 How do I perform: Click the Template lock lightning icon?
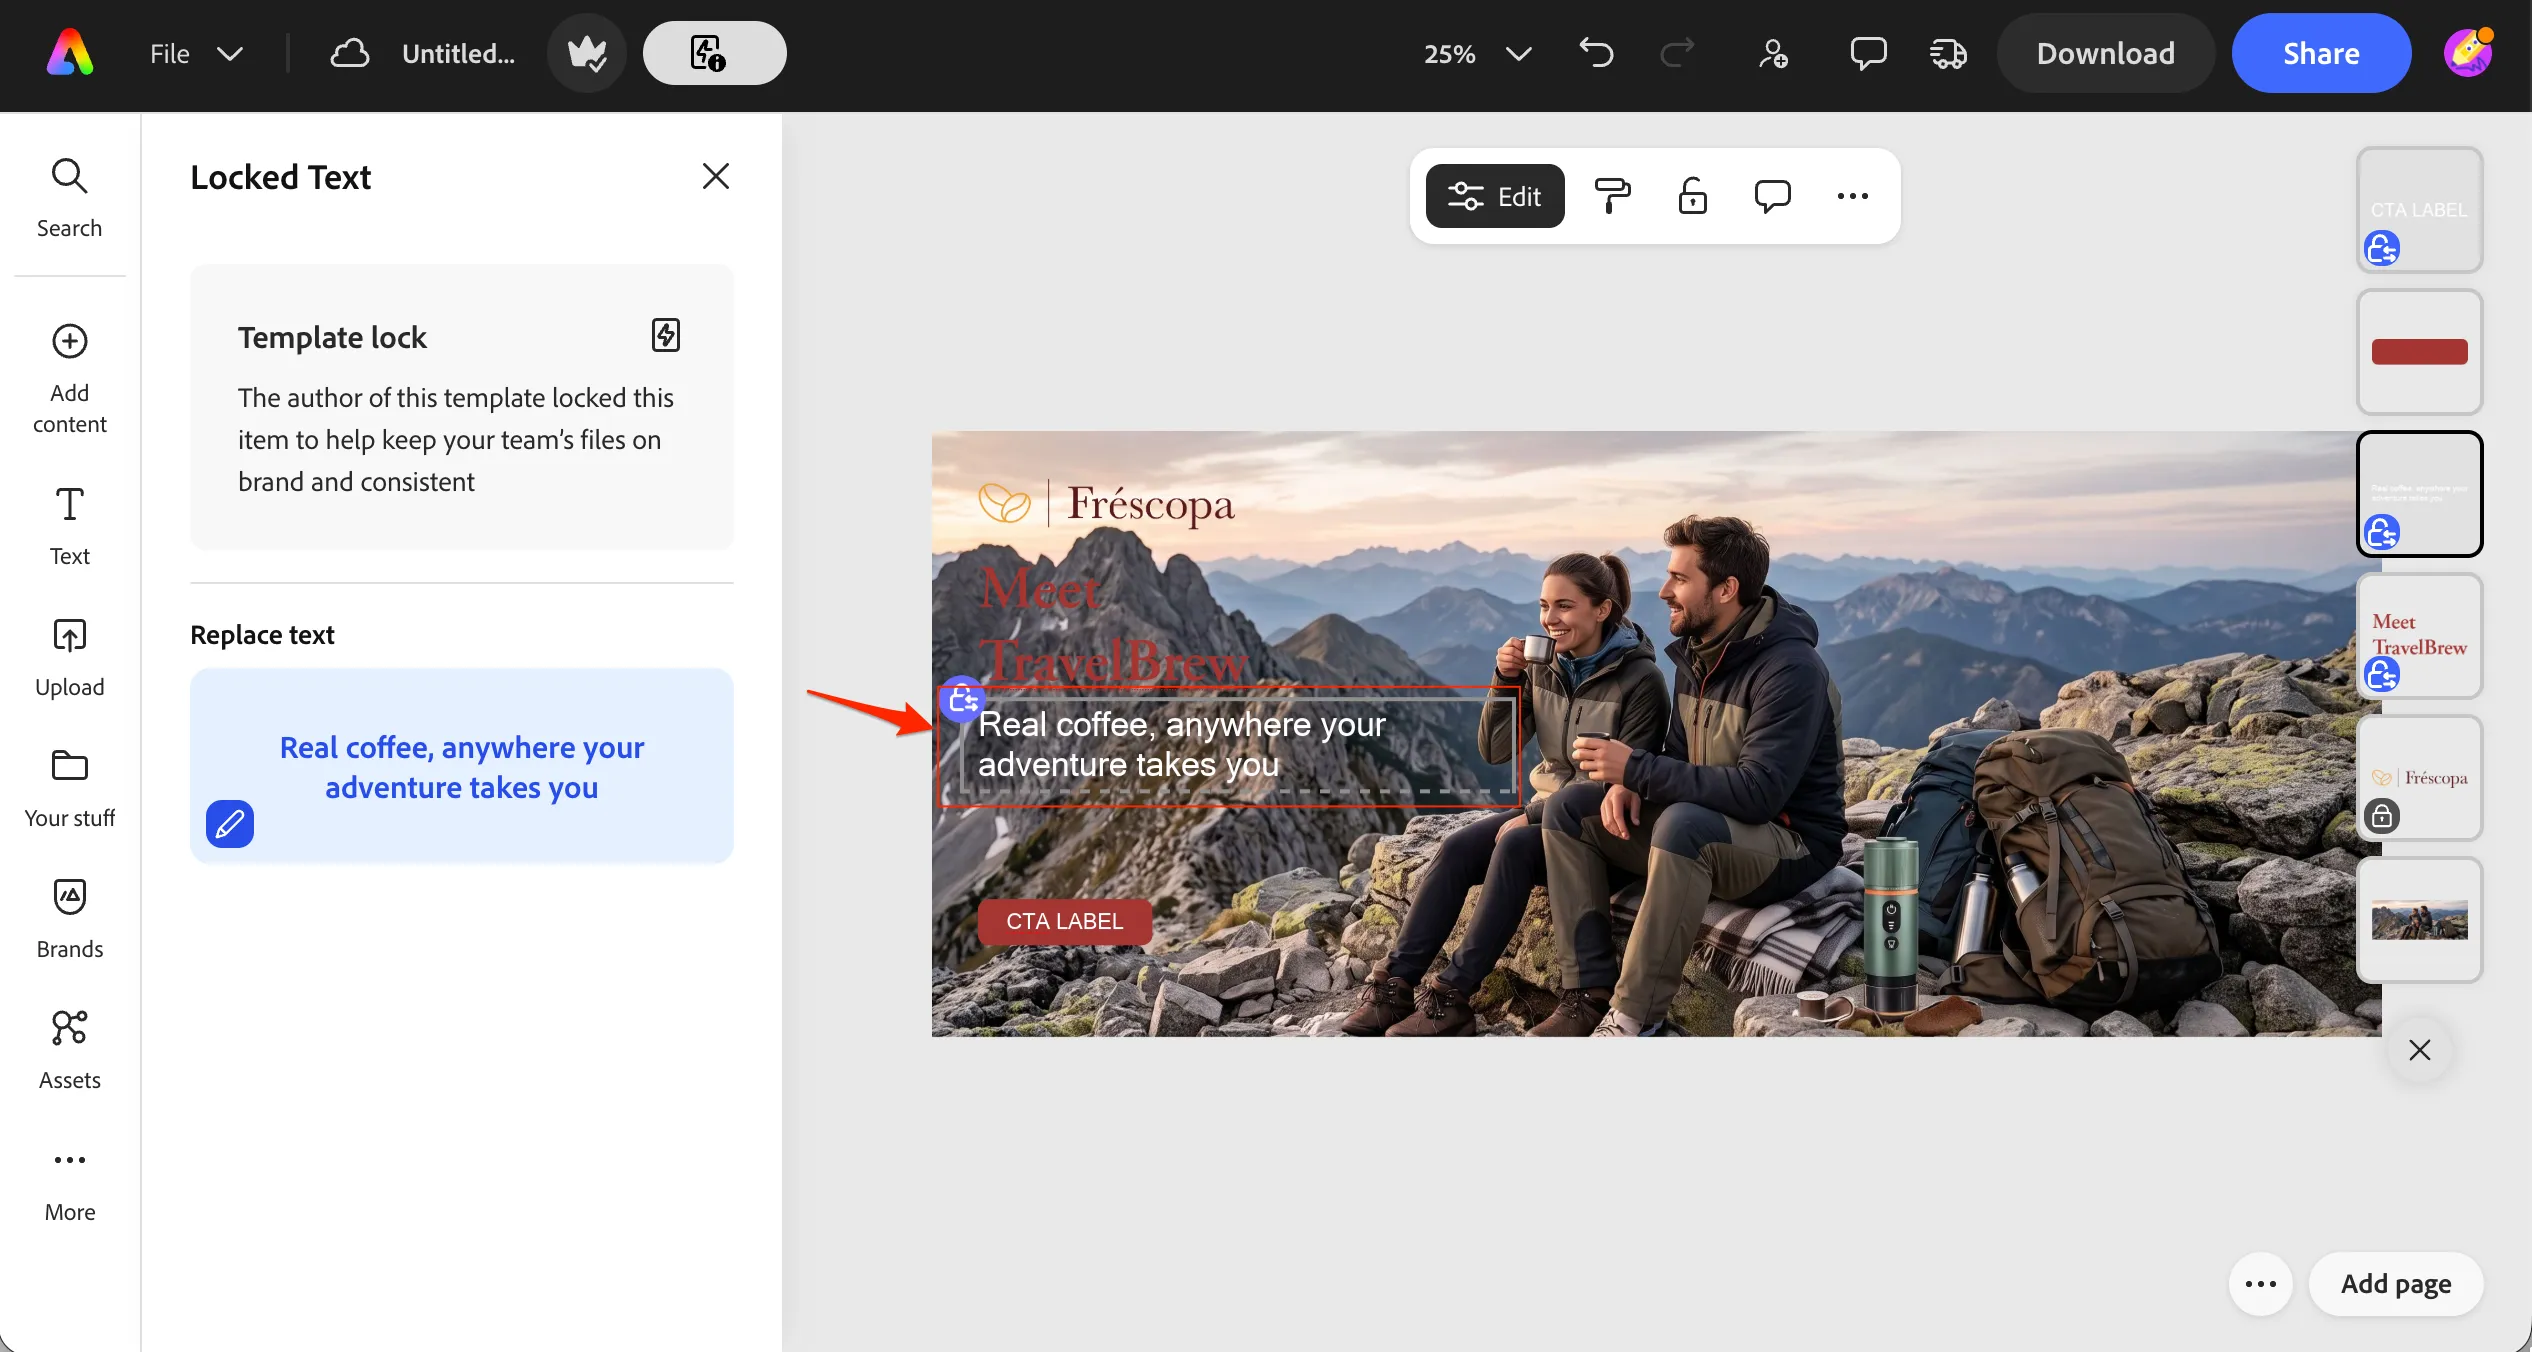point(666,335)
